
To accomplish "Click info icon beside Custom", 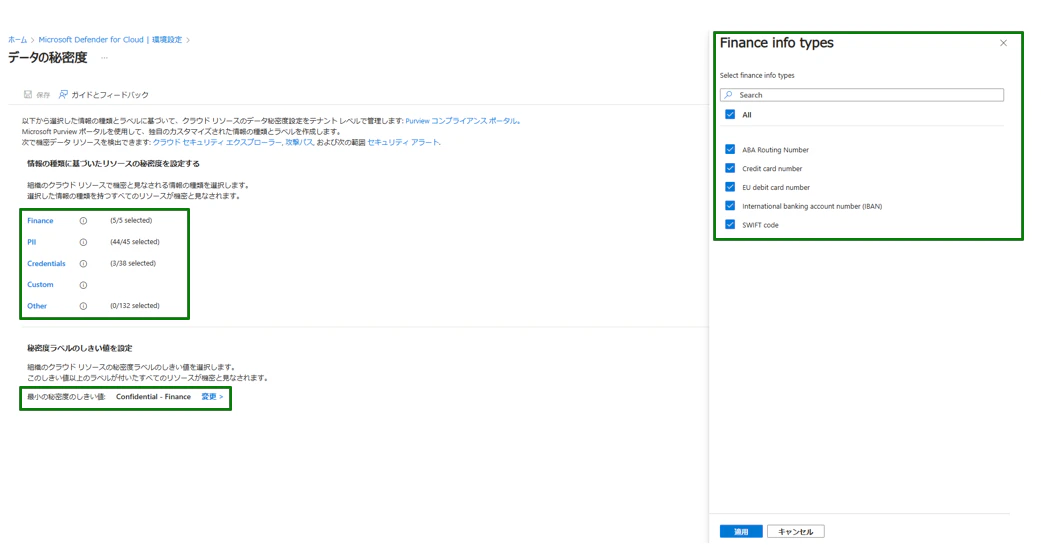I will [83, 285].
